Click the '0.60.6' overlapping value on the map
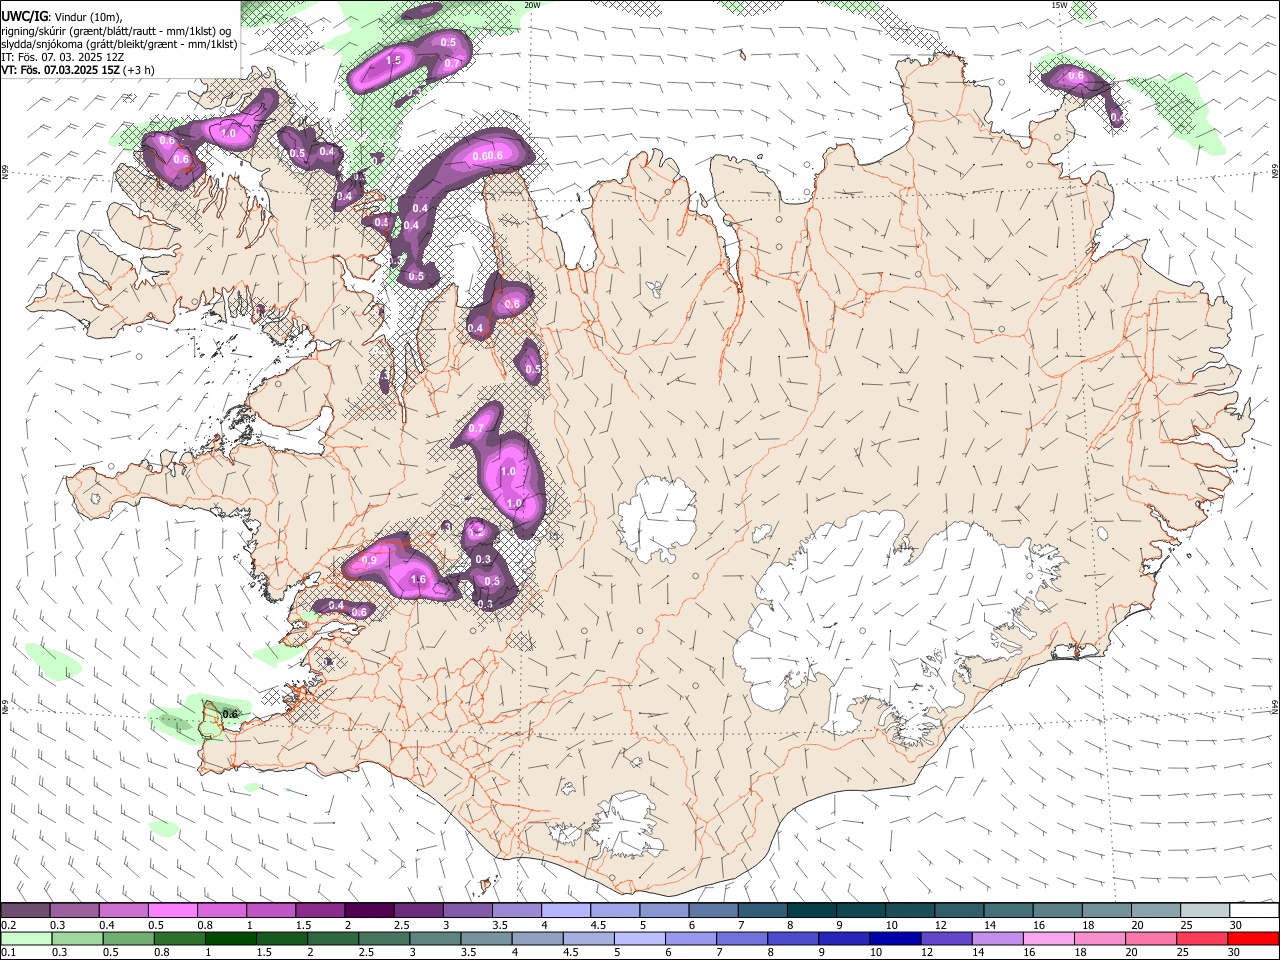Viewport: 1280px width, 960px height. point(487,156)
